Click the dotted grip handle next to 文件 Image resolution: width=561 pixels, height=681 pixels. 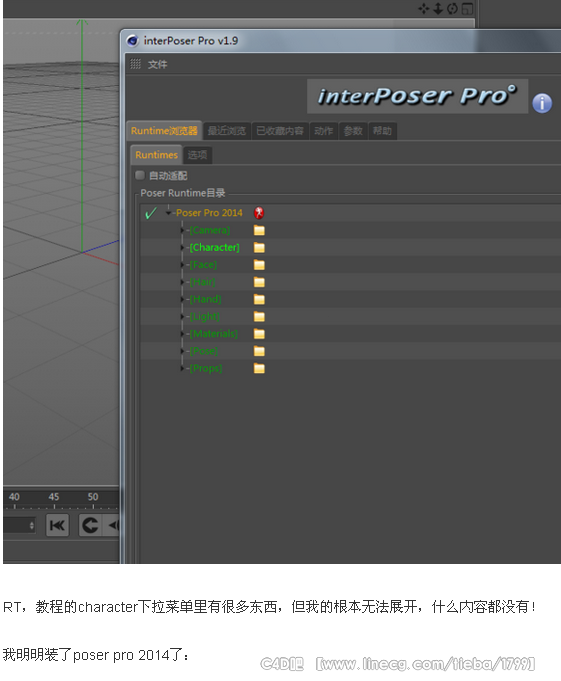(x=135, y=64)
